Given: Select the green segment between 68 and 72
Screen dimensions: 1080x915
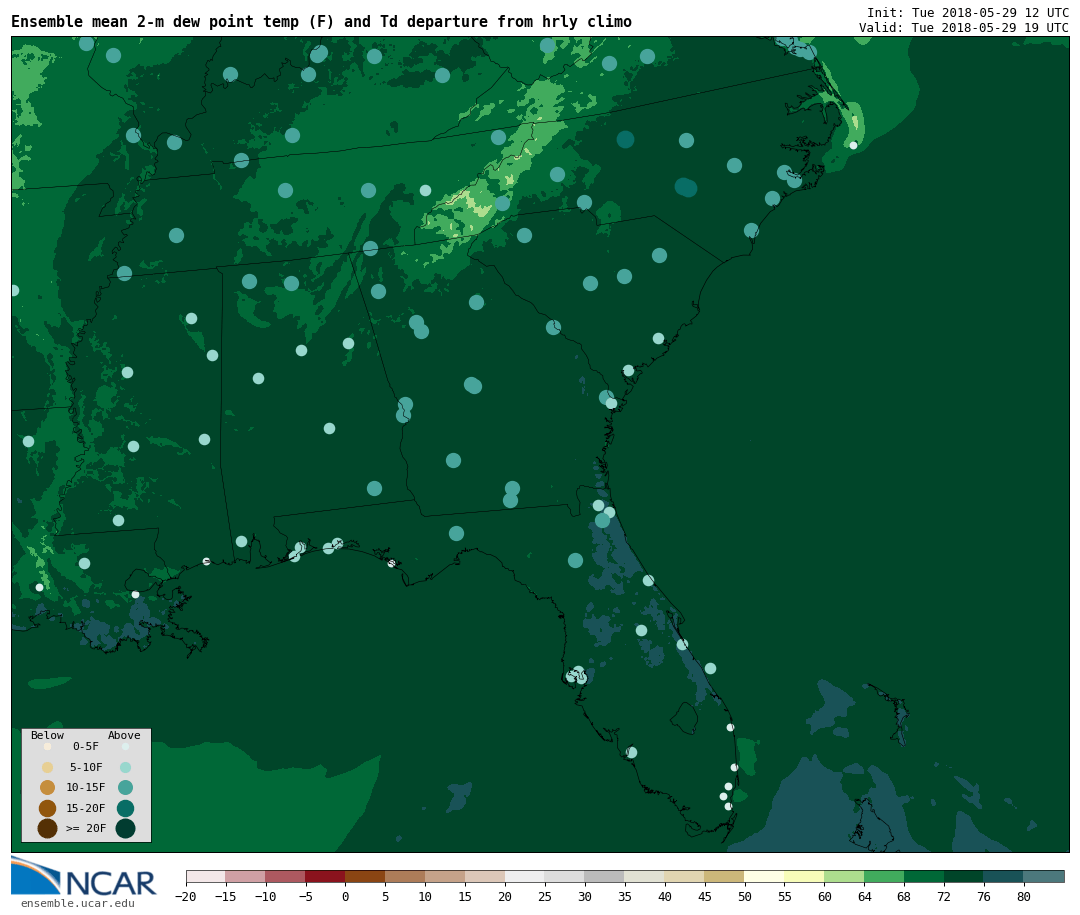Looking at the screenshot, I should pyautogui.click(x=925, y=876).
